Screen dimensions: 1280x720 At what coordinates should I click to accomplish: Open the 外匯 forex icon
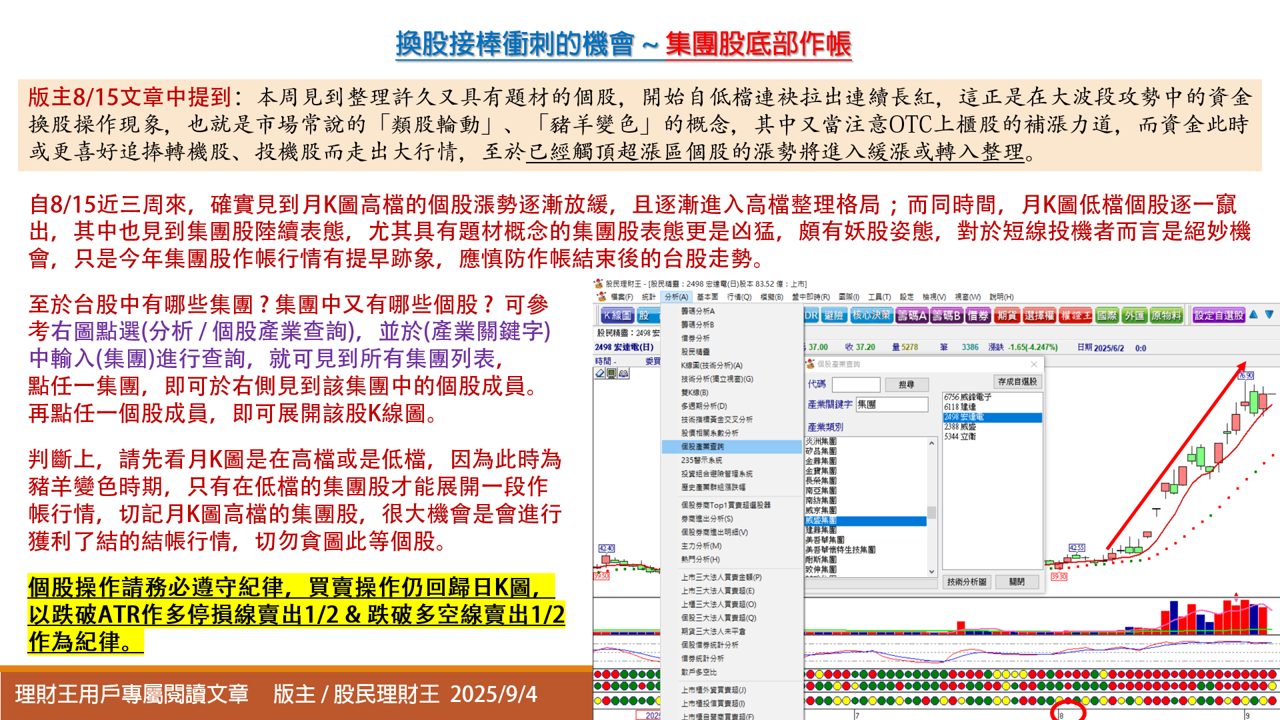[x=1136, y=312]
